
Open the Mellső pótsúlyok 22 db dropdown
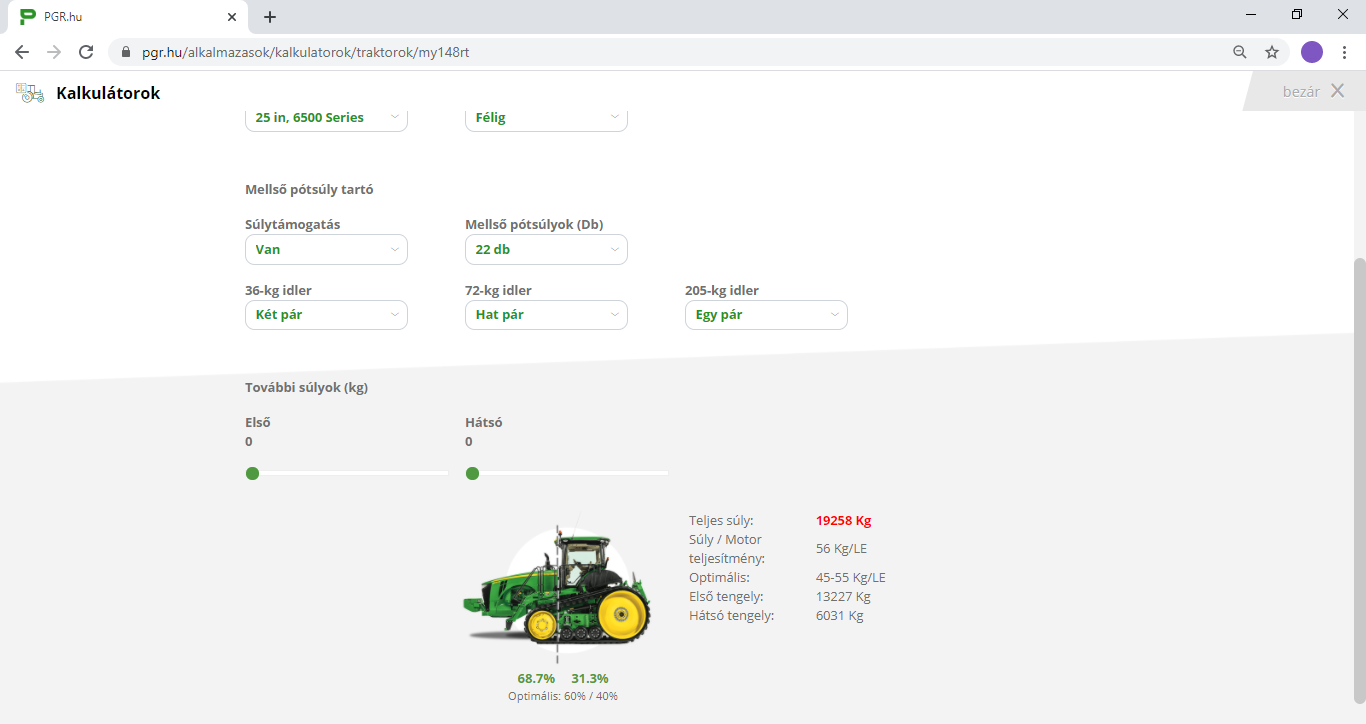coord(546,250)
